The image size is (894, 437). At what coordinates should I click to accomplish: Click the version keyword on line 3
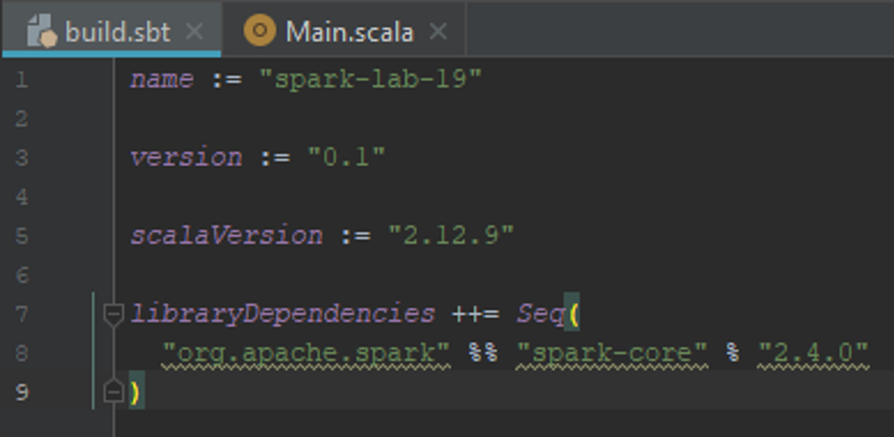186,157
